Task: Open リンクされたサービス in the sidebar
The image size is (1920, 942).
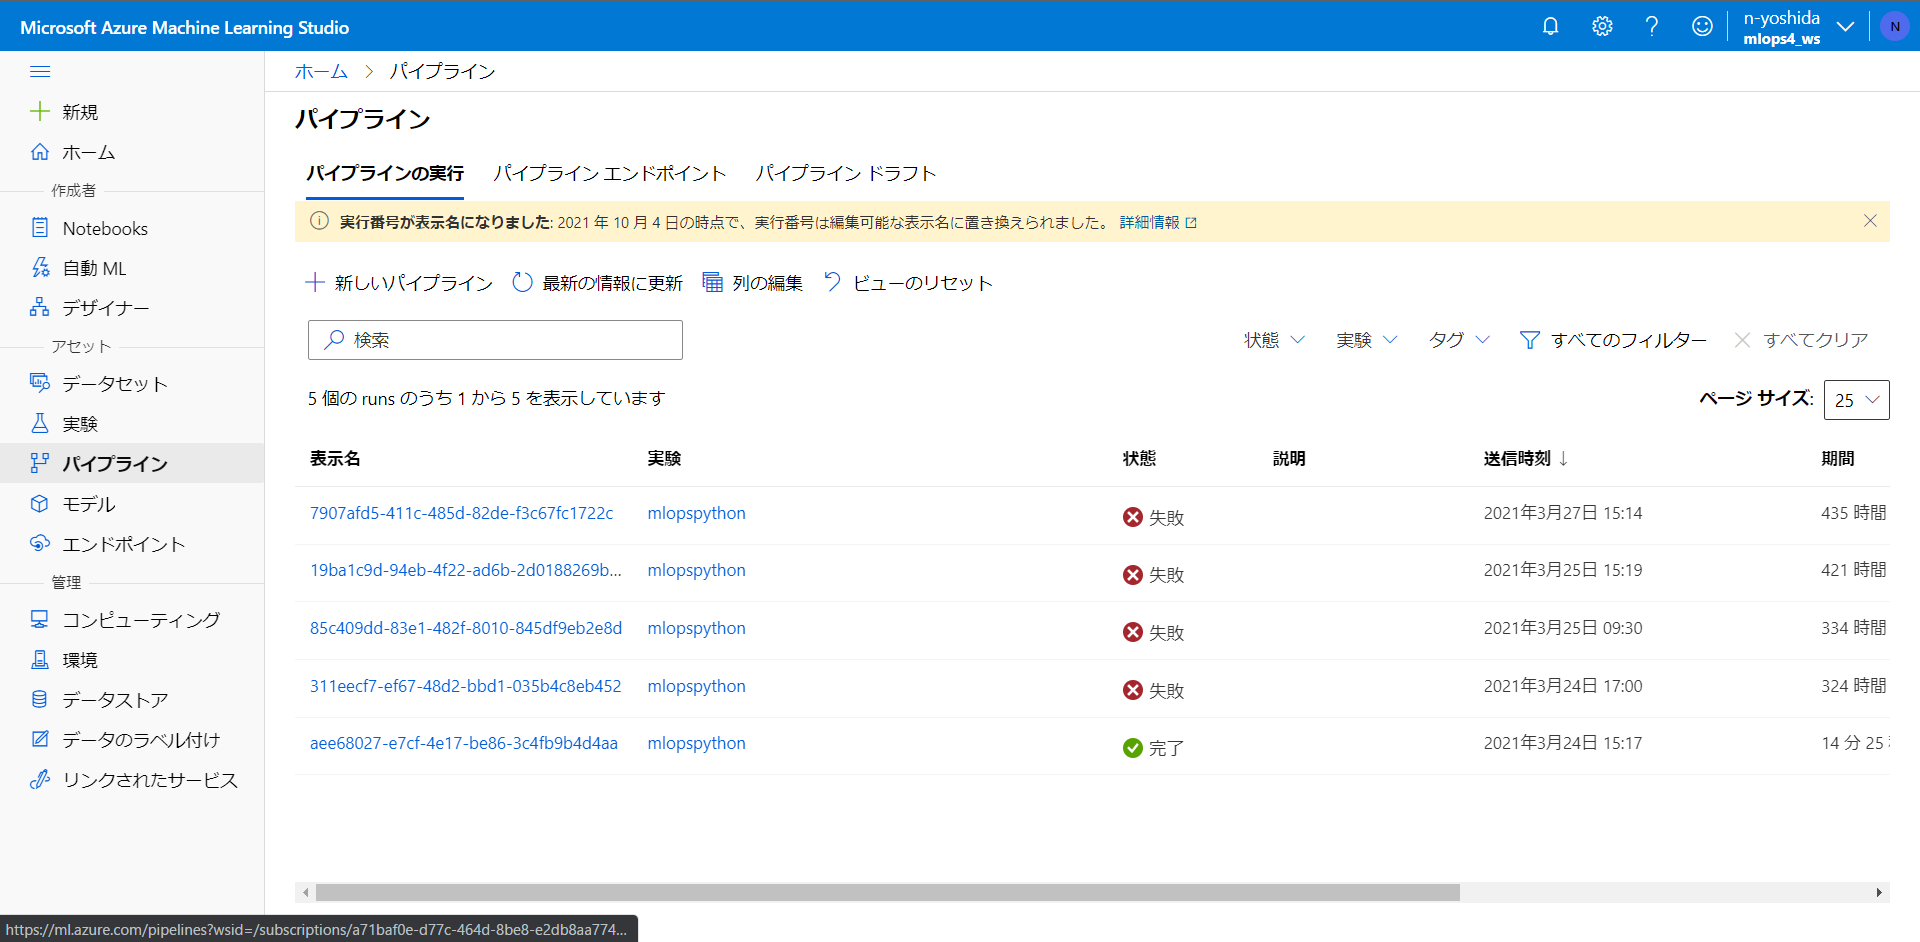Action: tap(134, 780)
